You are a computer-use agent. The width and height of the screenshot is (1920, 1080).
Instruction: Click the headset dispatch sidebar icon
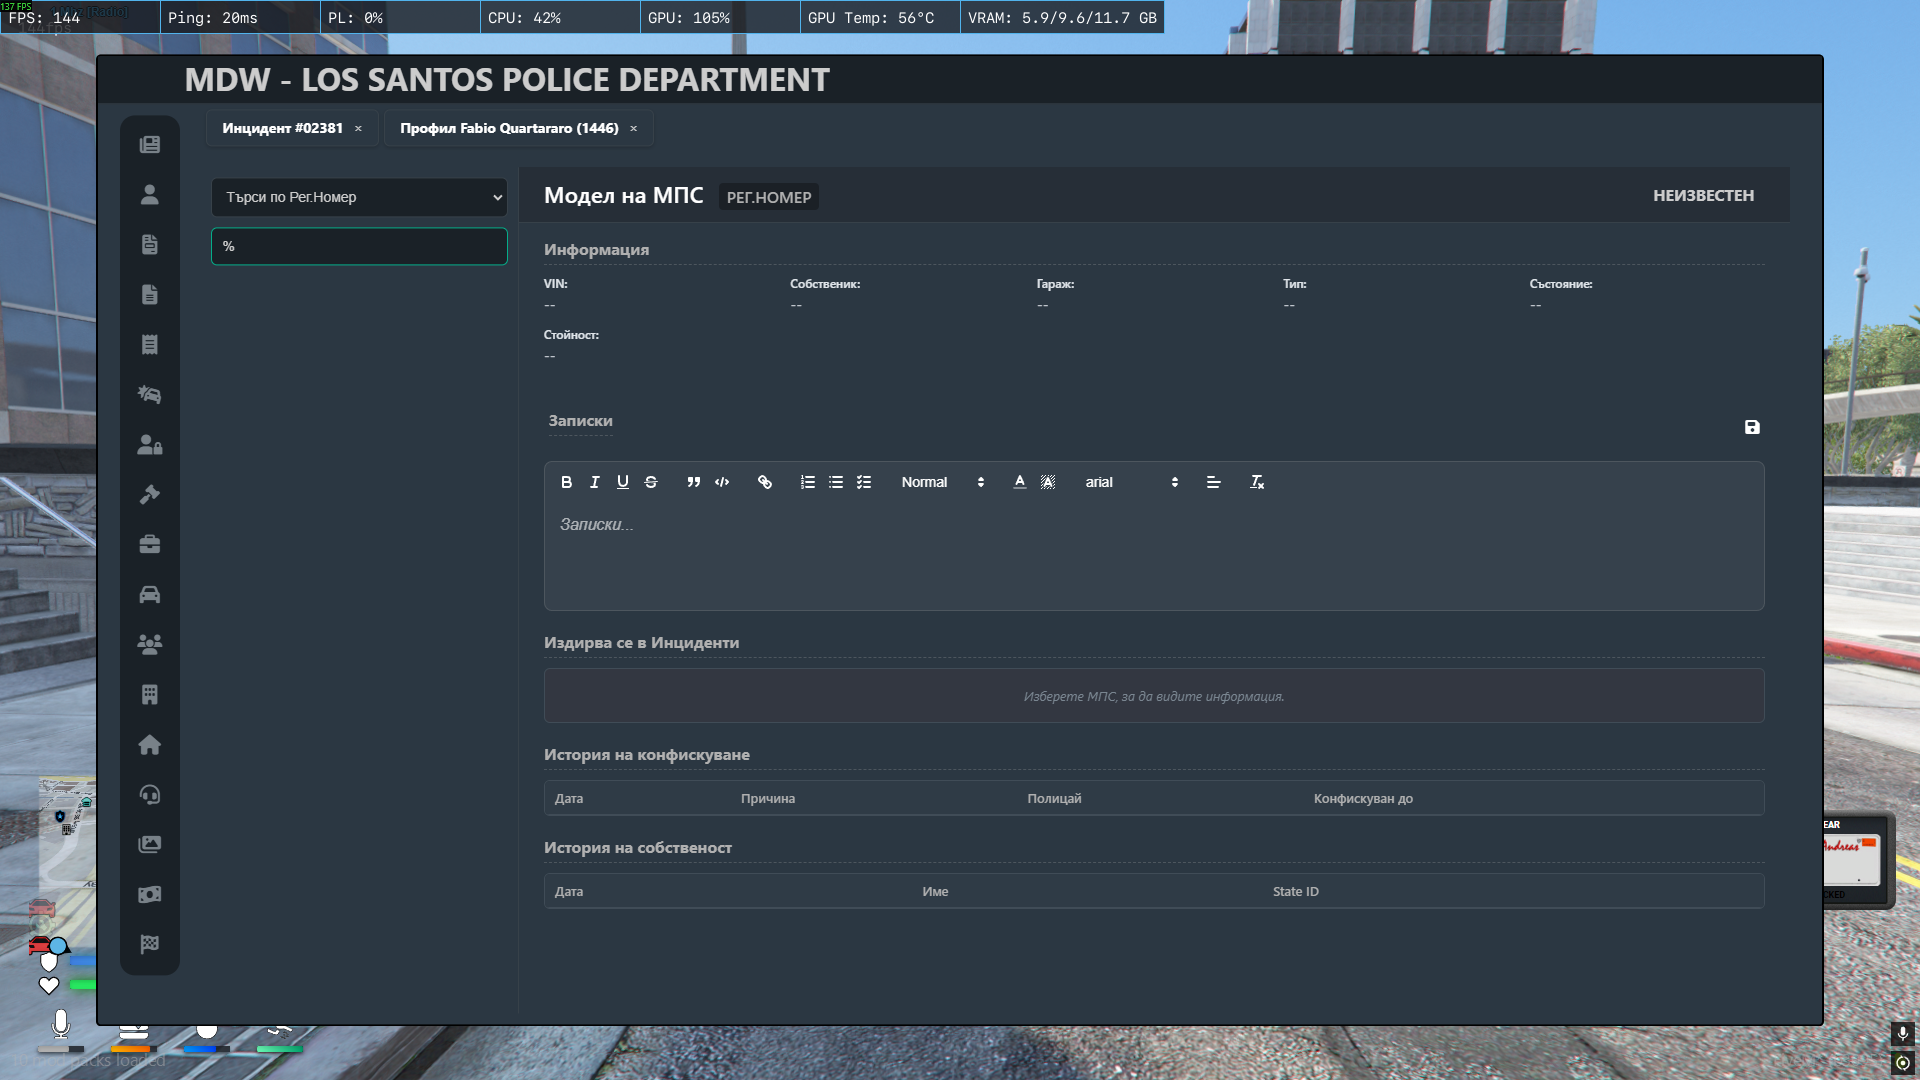(x=150, y=795)
